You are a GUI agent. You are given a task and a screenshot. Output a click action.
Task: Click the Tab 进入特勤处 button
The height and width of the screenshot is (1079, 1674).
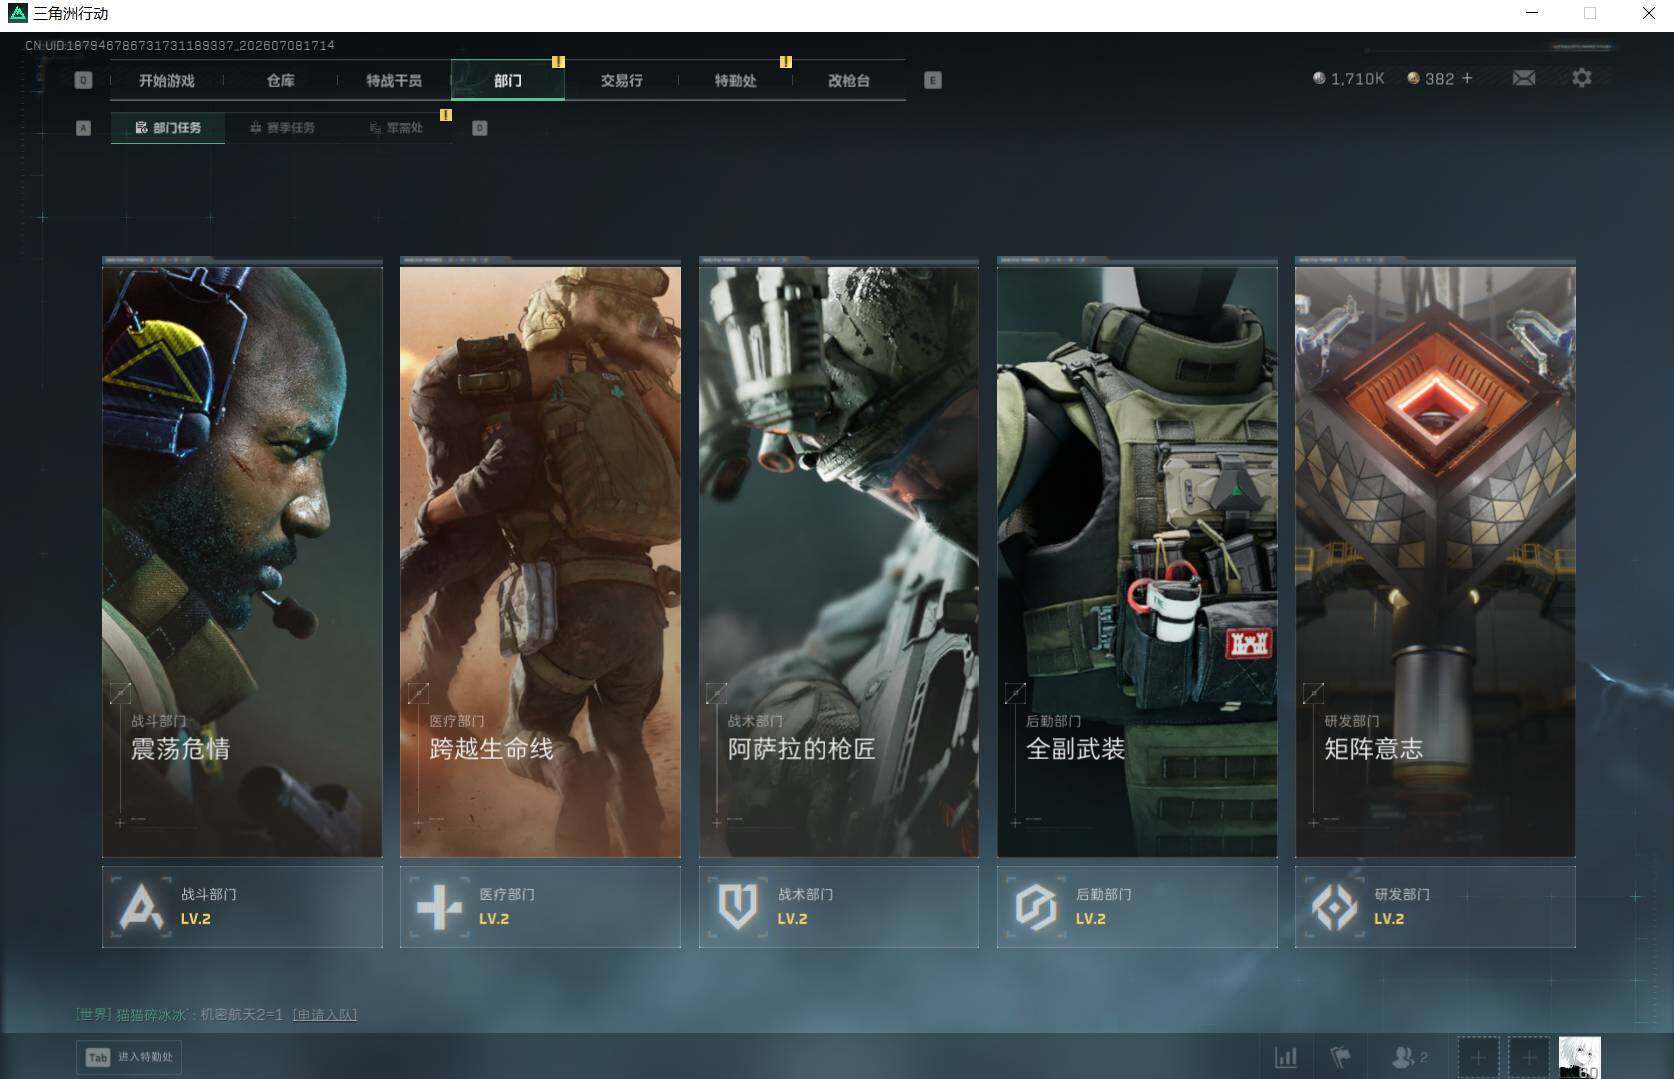click(130, 1057)
